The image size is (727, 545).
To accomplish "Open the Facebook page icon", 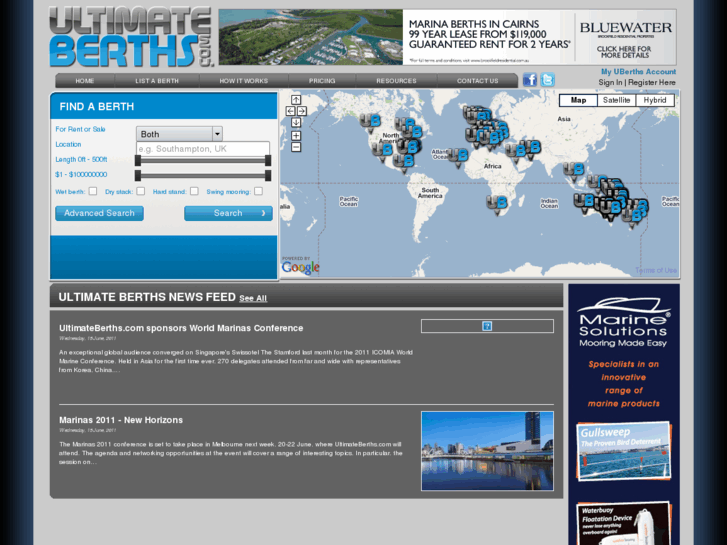I will 530,80.
